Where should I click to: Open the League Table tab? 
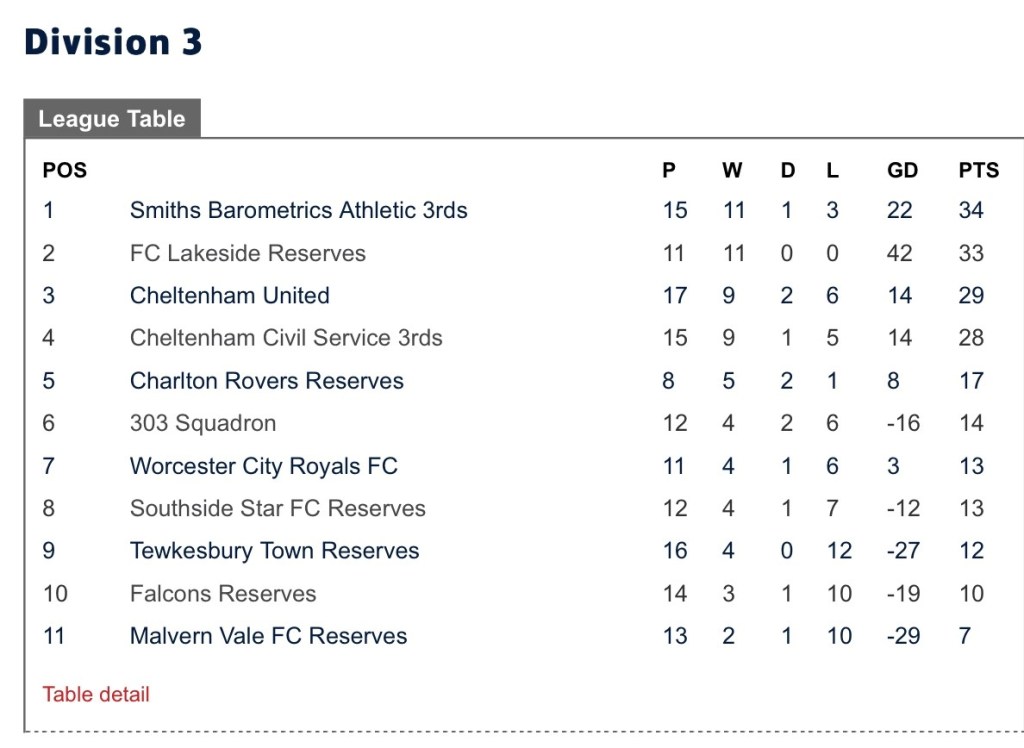point(112,119)
